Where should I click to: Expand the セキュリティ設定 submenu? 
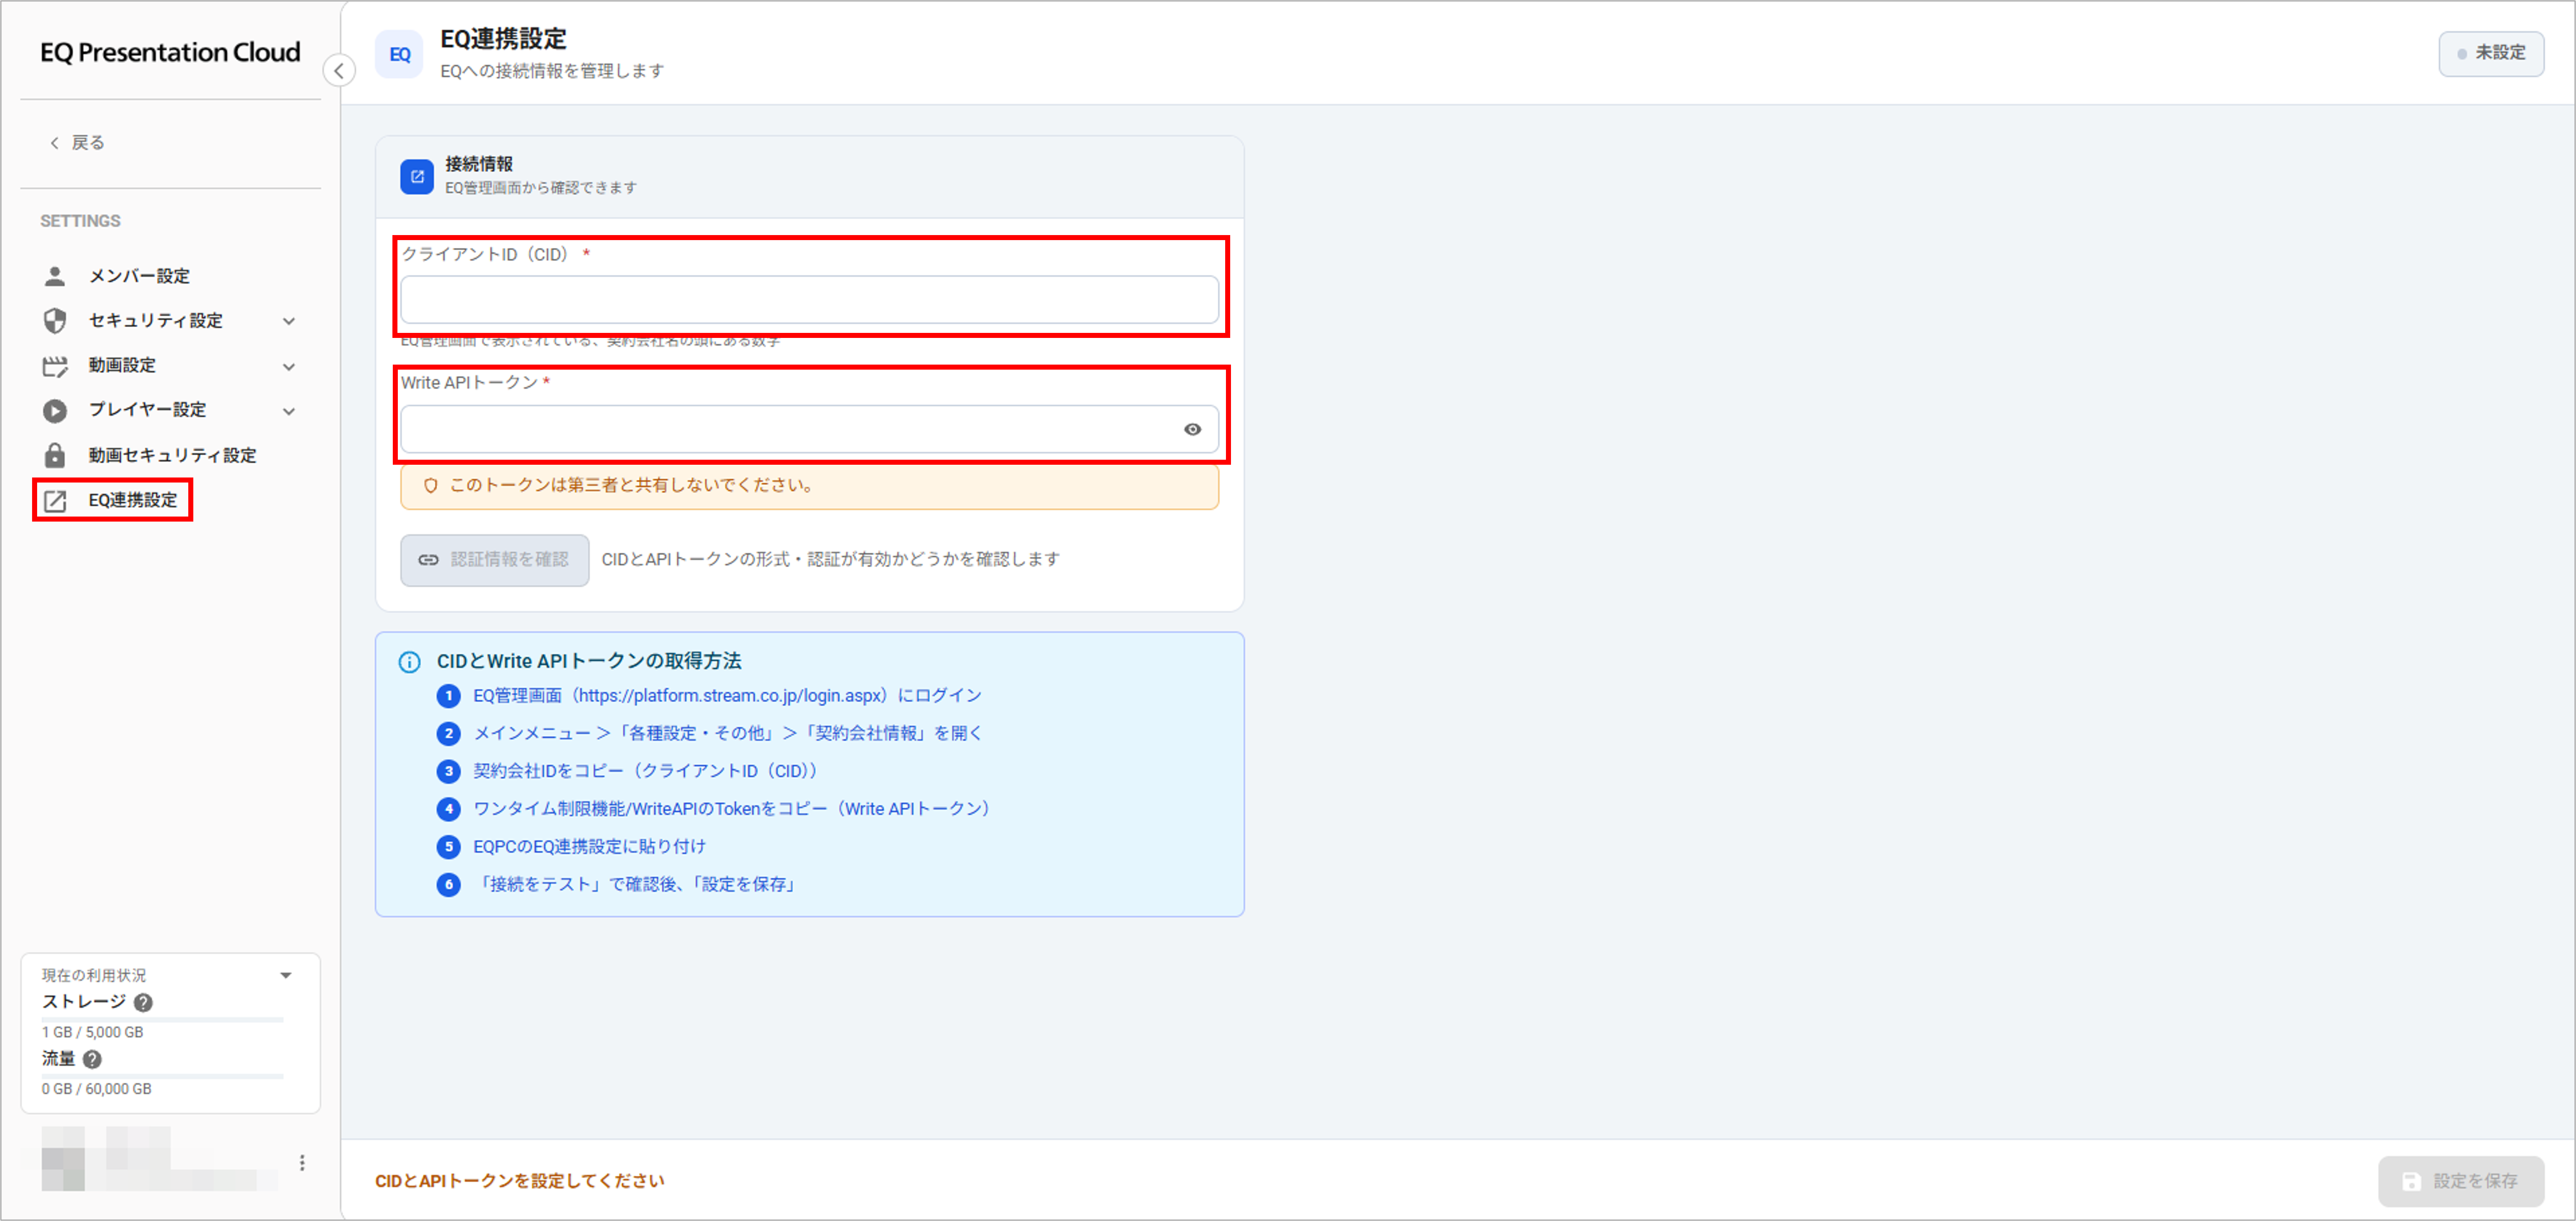click(289, 321)
